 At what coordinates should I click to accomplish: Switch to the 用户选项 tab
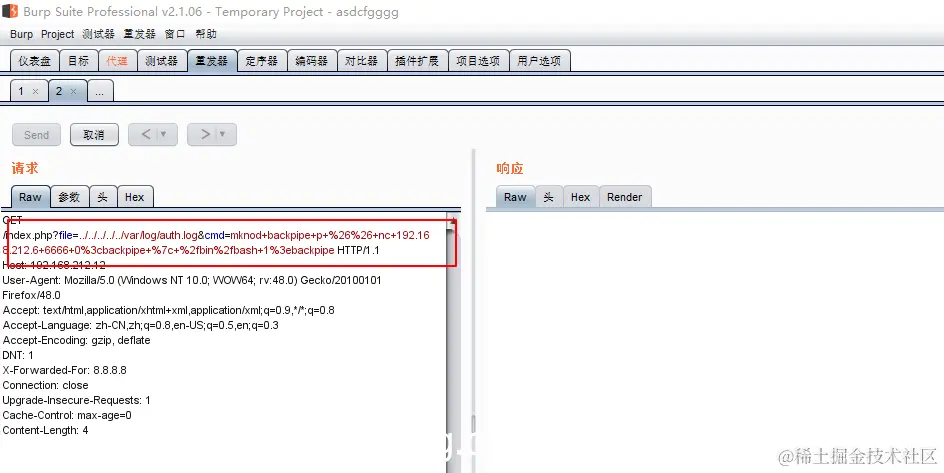[x=539, y=61]
